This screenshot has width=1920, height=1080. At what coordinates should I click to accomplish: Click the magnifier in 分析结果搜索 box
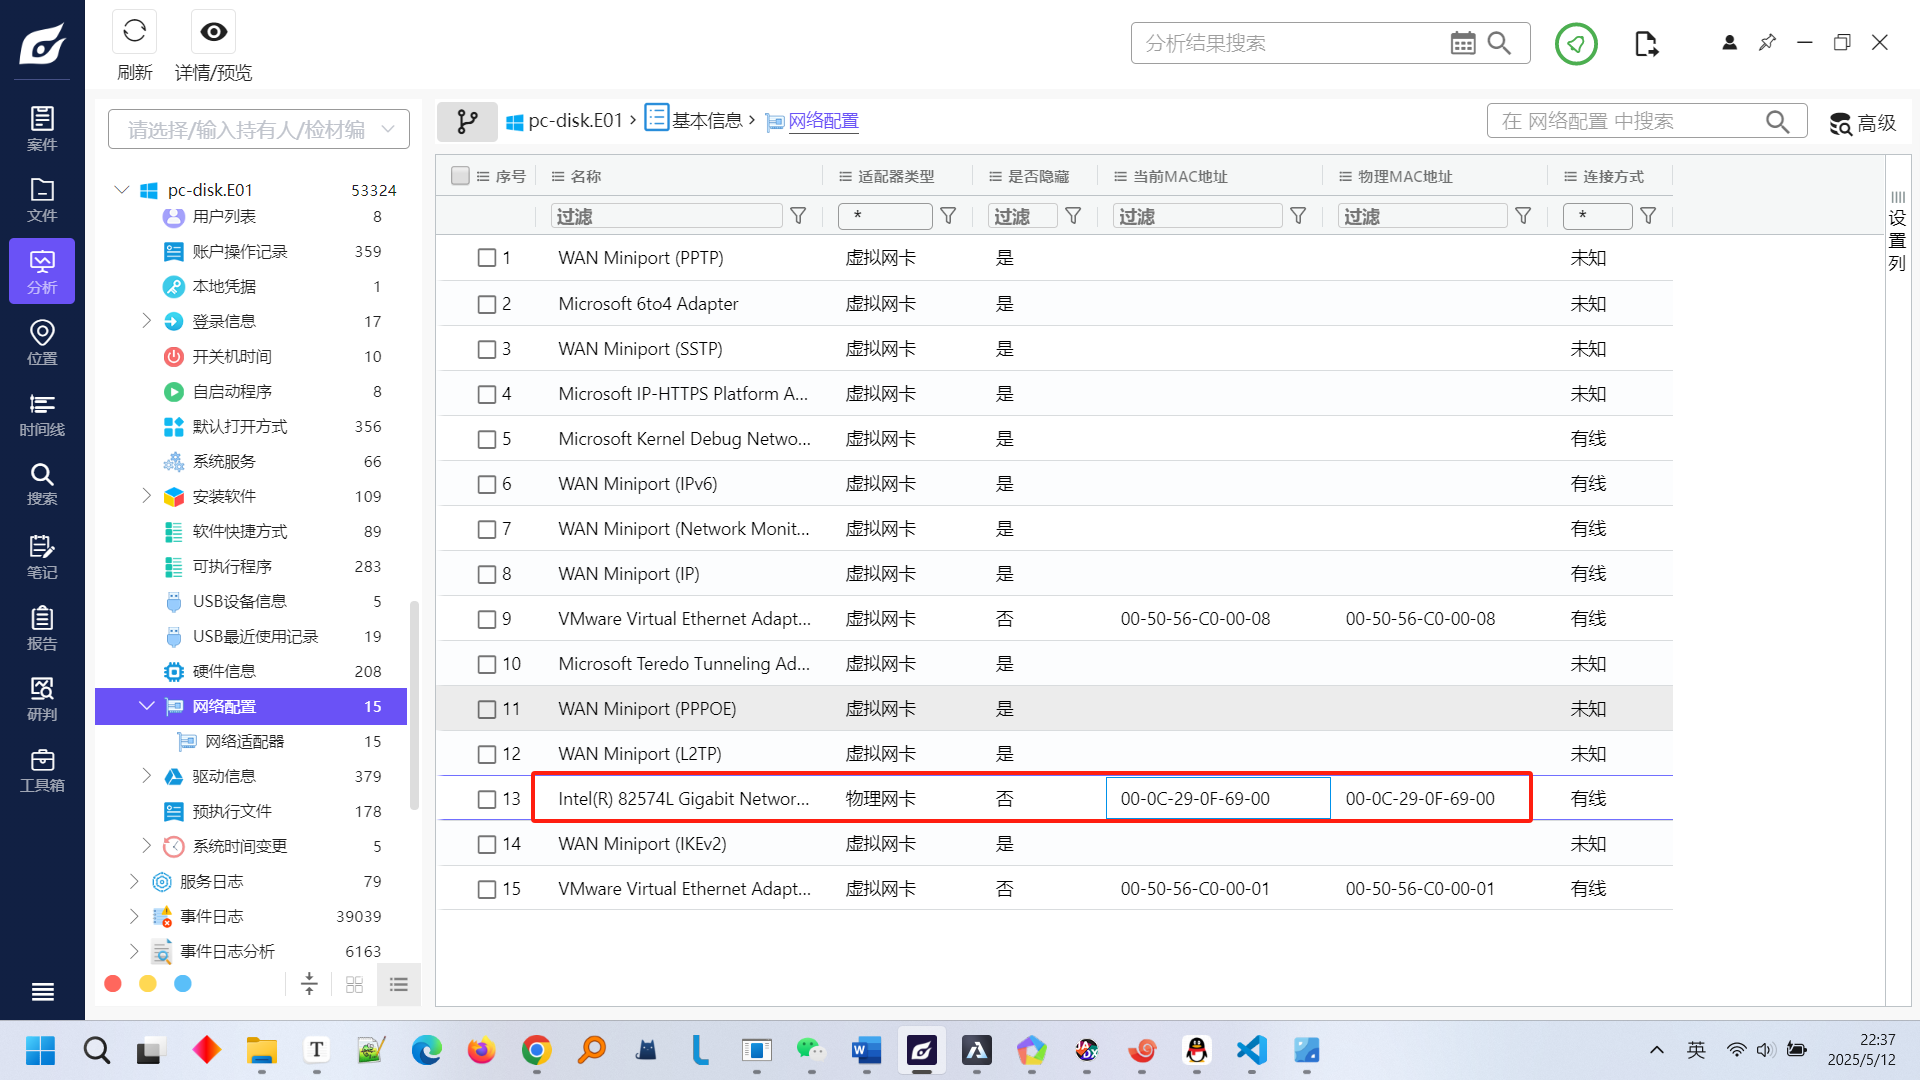(x=1499, y=43)
